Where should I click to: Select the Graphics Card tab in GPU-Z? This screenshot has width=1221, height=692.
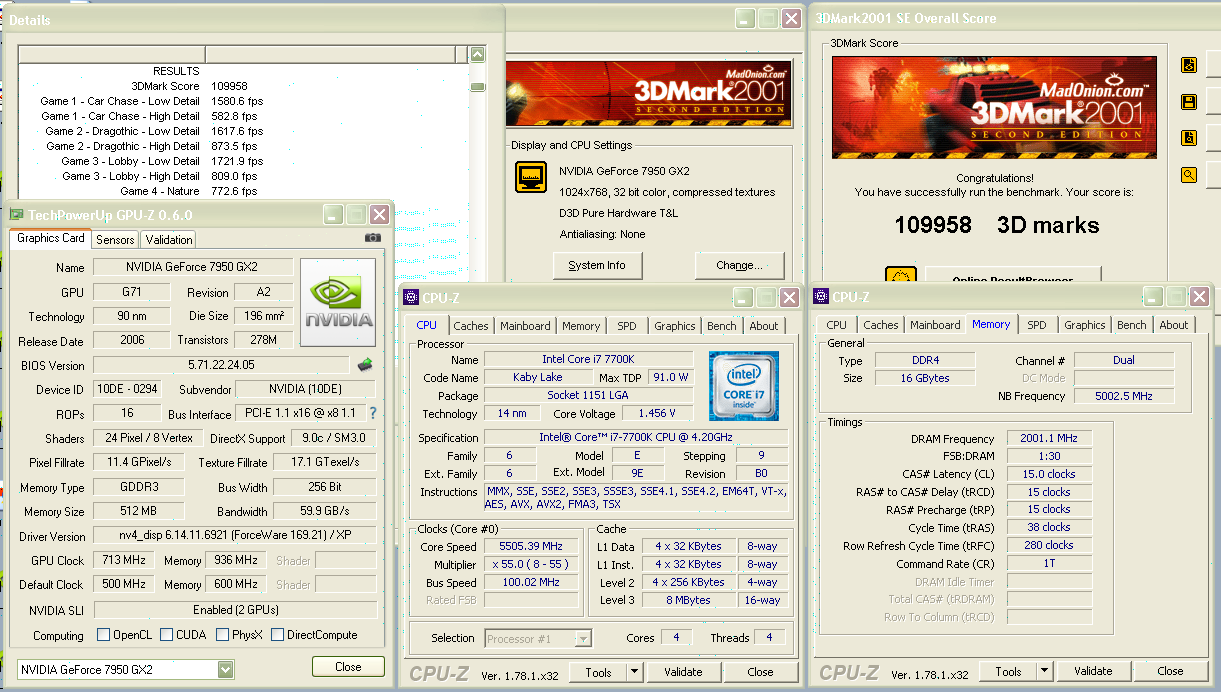(x=51, y=238)
